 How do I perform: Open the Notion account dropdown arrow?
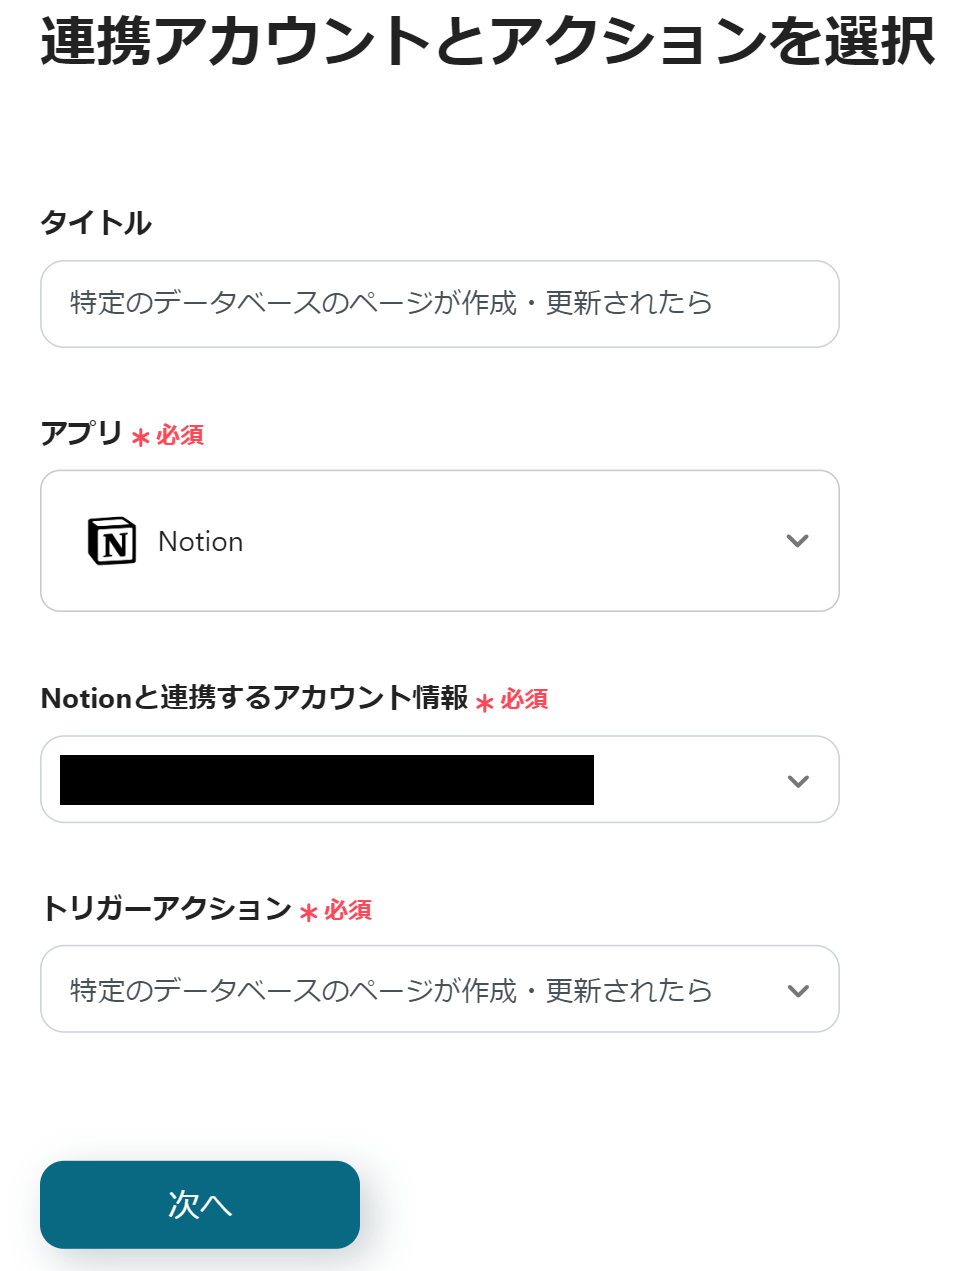click(x=797, y=781)
